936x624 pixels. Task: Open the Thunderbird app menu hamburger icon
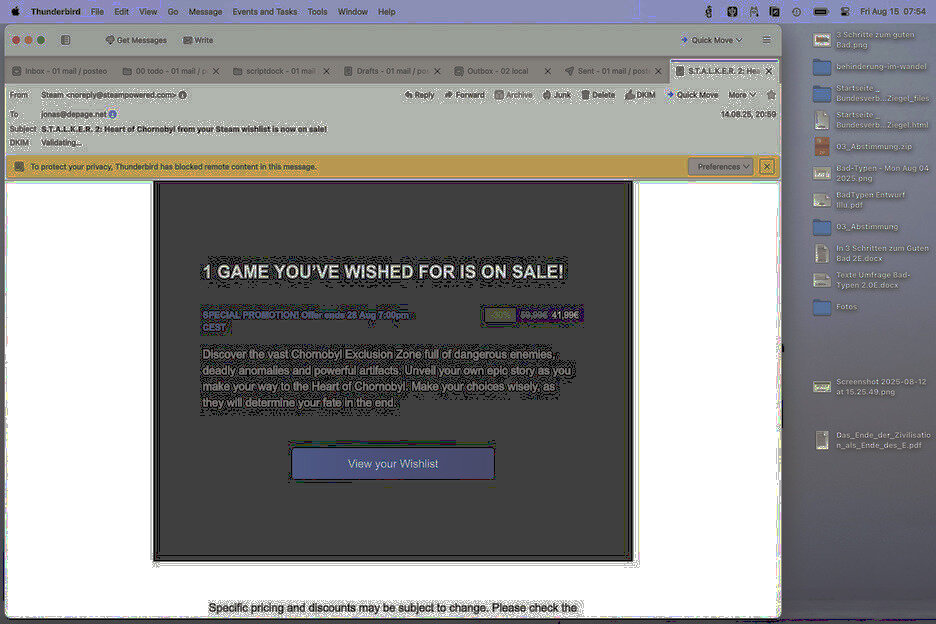click(x=766, y=40)
